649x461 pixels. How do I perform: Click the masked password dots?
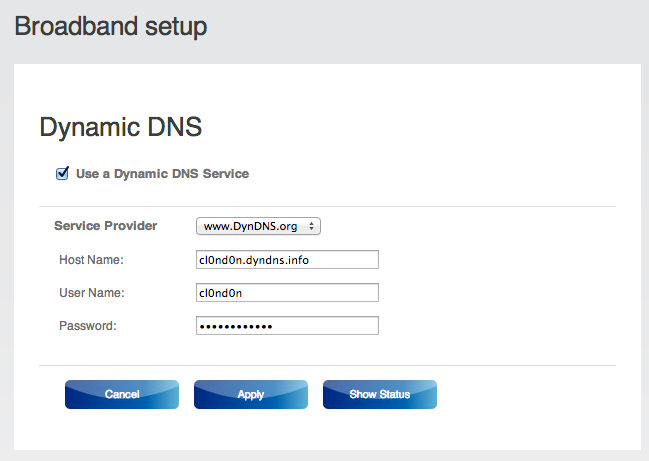click(236, 327)
